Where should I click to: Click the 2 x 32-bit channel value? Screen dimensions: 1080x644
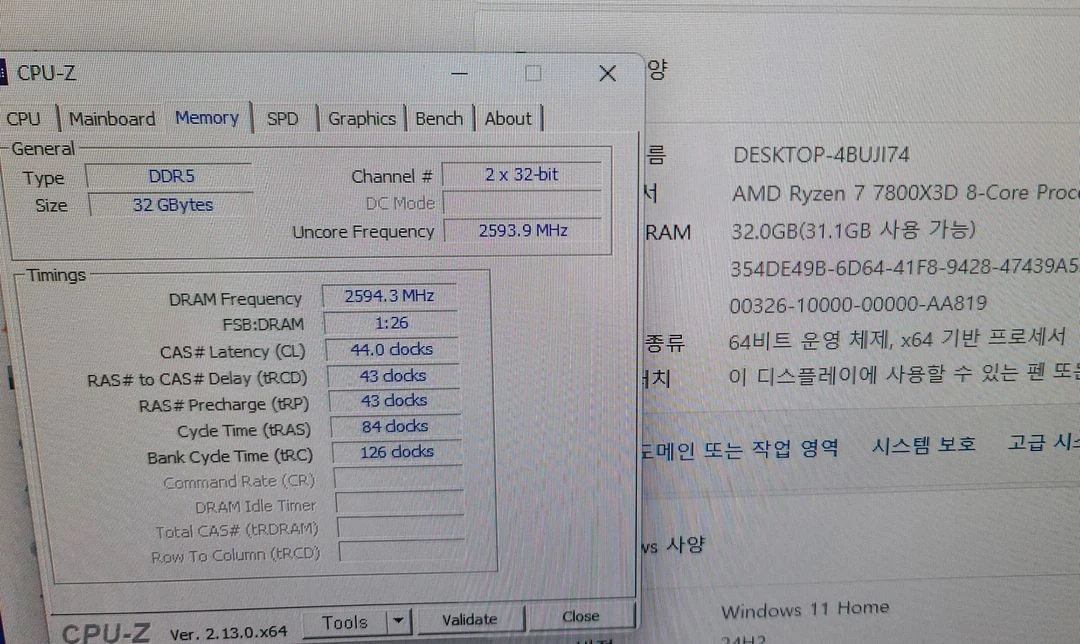(x=521, y=175)
